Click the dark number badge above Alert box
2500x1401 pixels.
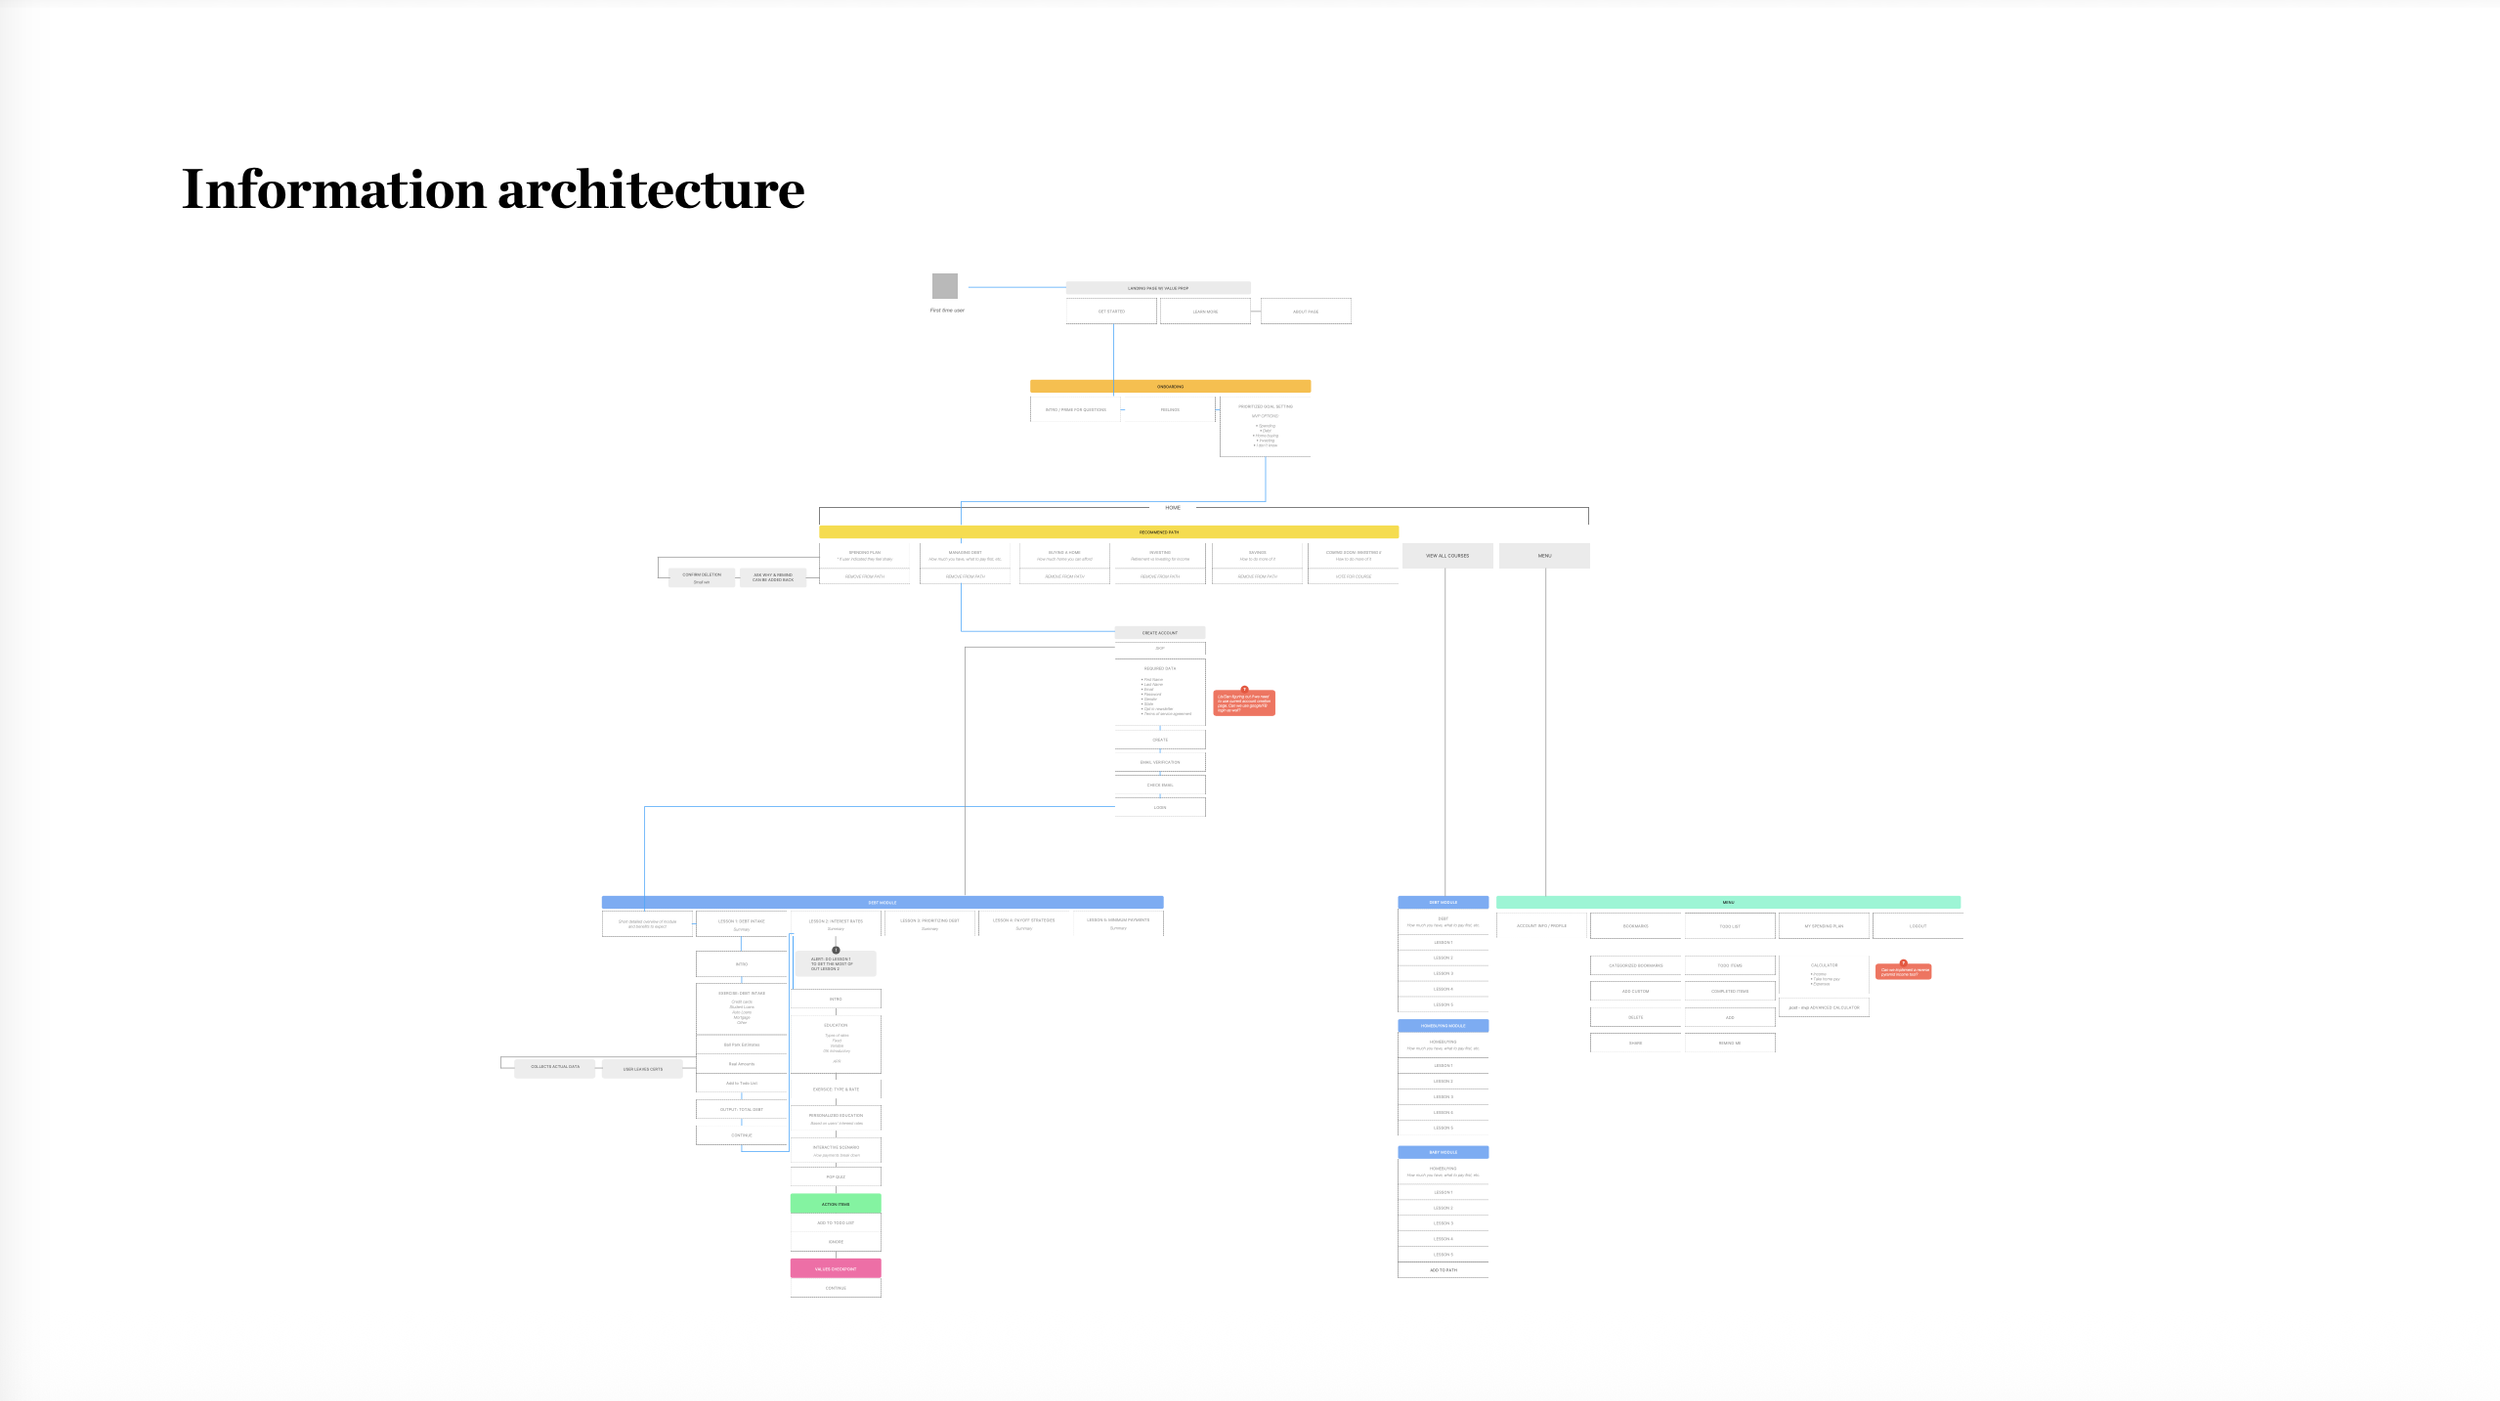(836, 950)
